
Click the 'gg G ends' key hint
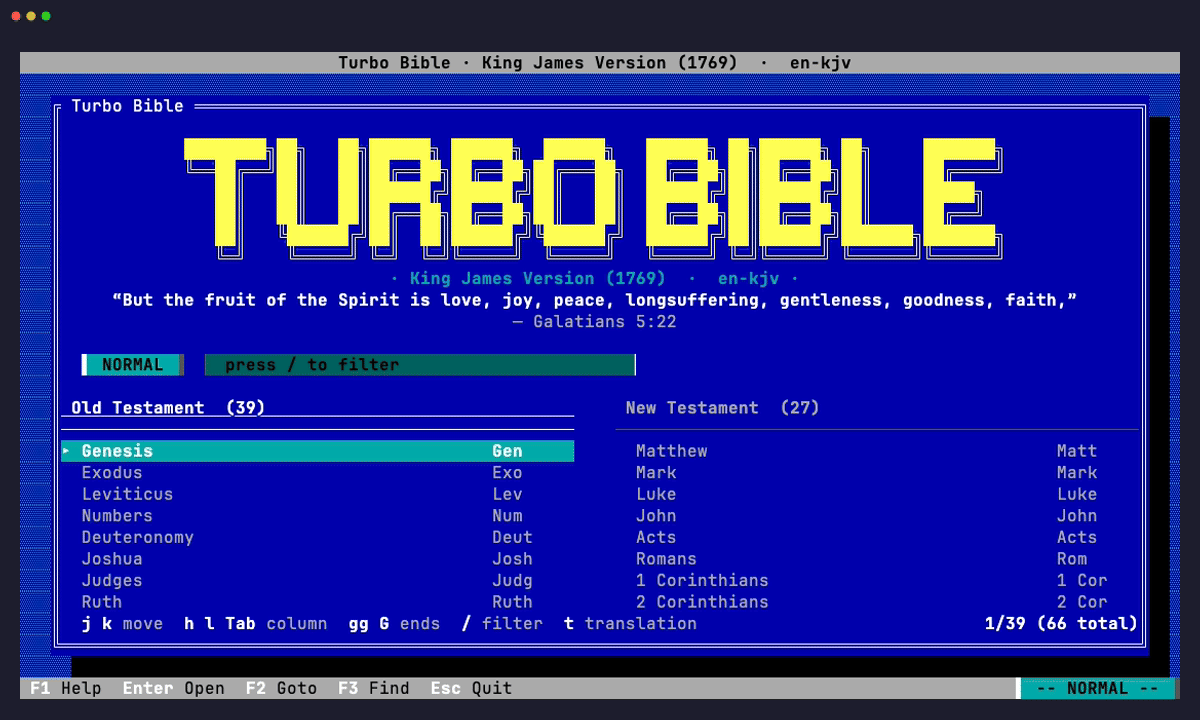pyautogui.click(x=394, y=624)
